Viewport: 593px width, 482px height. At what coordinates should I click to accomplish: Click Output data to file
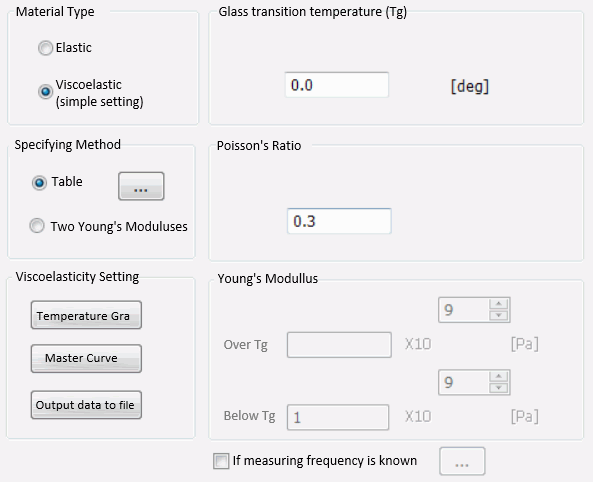86,405
